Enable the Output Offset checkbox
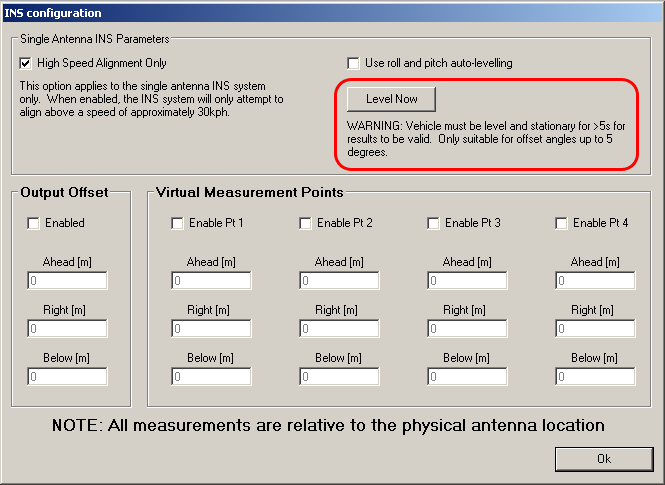The image size is (665, 485). point(33,223)
